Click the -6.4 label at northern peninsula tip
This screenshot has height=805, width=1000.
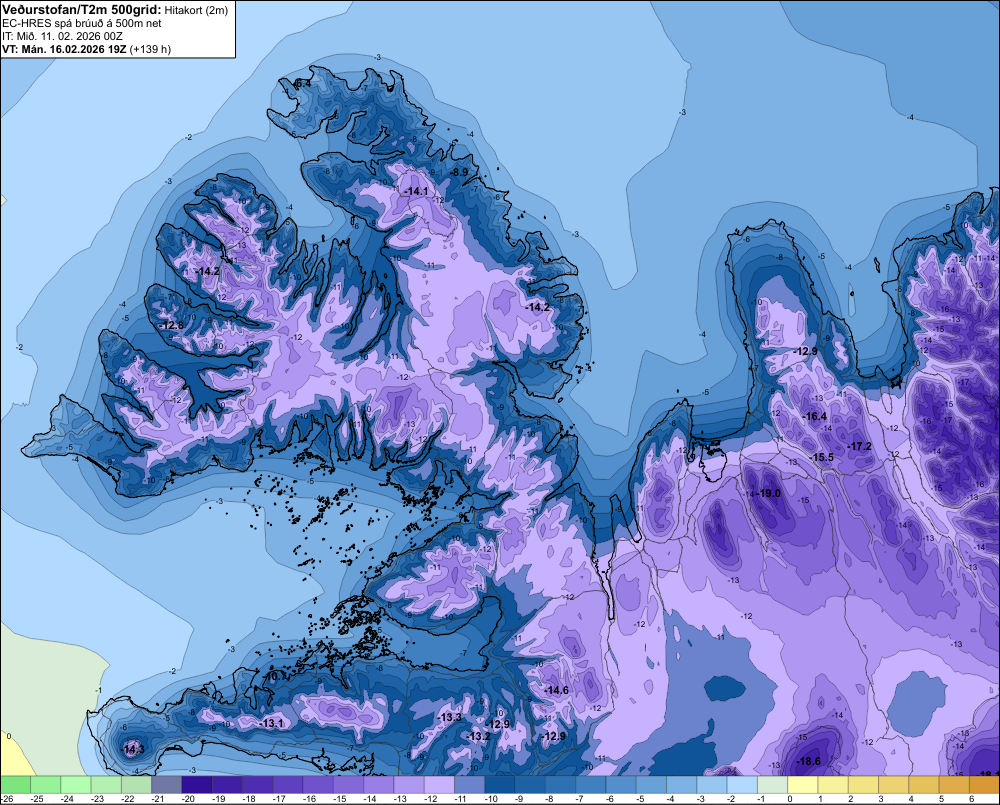302,84
